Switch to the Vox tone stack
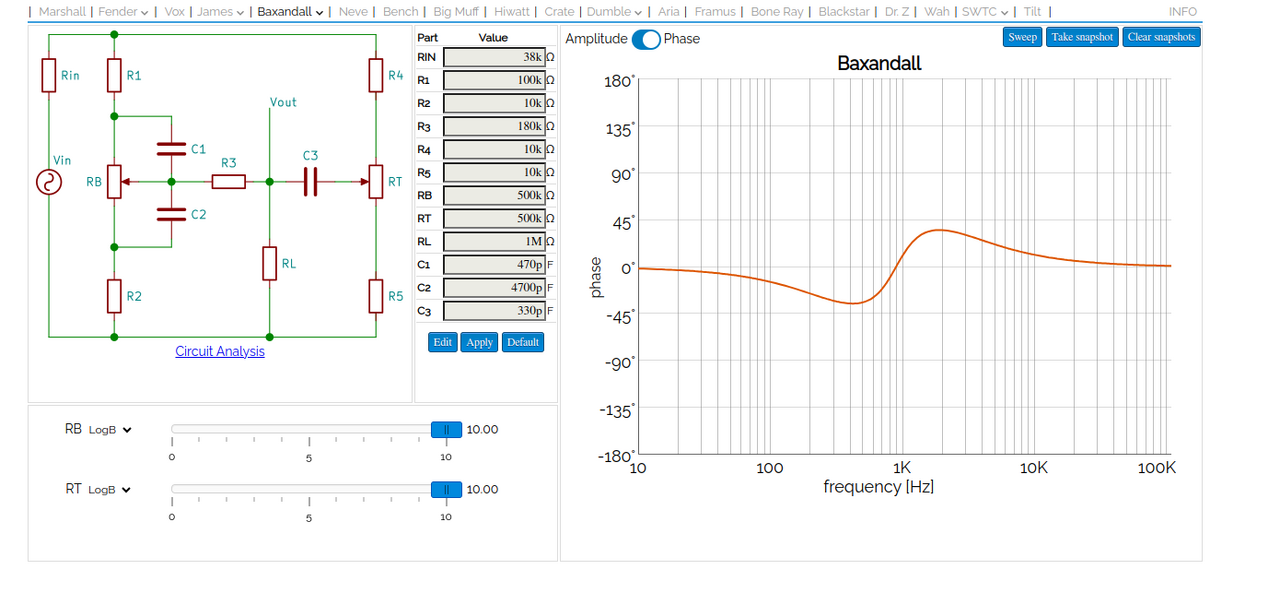Image resolution: width=1280 pixels, height=605 pixels. [175, 12]
